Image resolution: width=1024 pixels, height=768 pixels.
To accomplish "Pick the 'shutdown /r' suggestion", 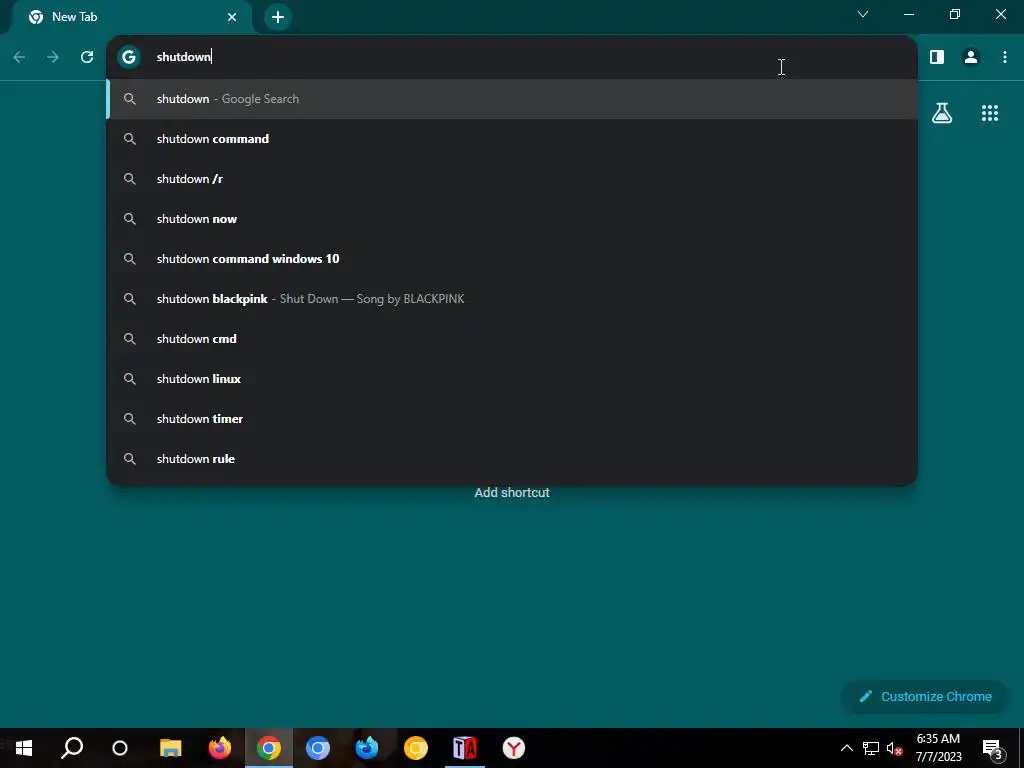I will [x=512, y=178].
